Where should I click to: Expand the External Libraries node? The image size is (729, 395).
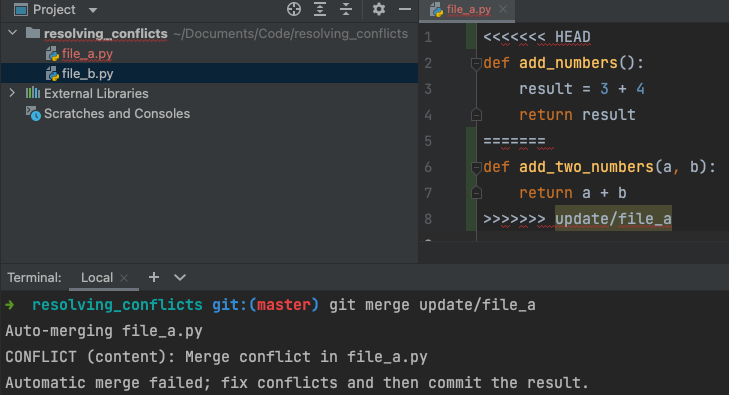(x=12, y=93)
